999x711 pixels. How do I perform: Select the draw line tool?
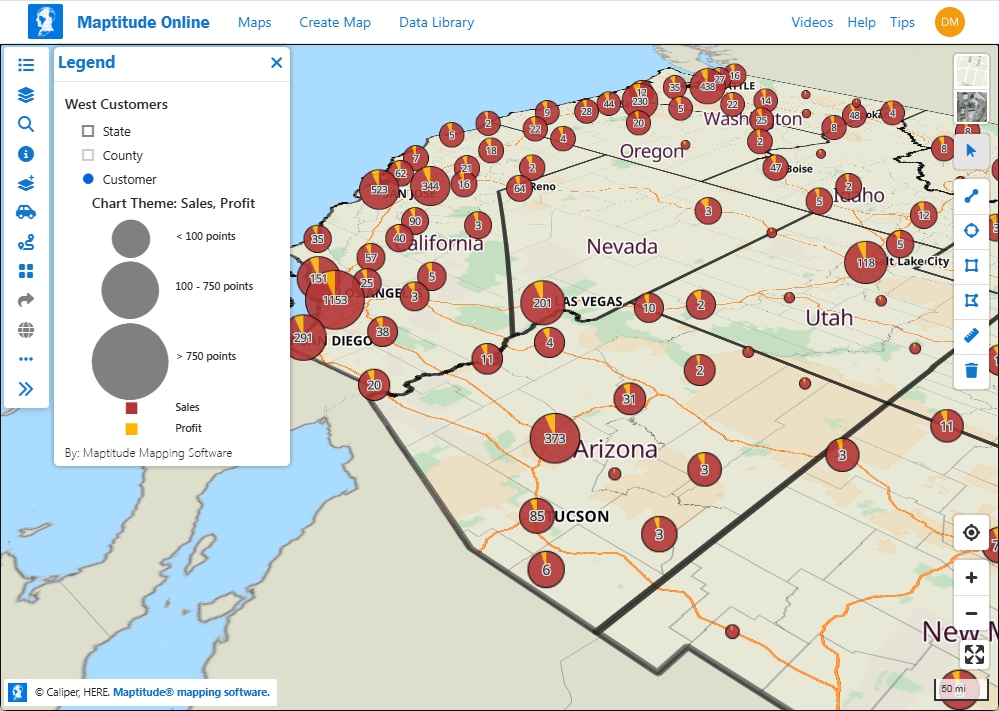[x=971, y=196]
